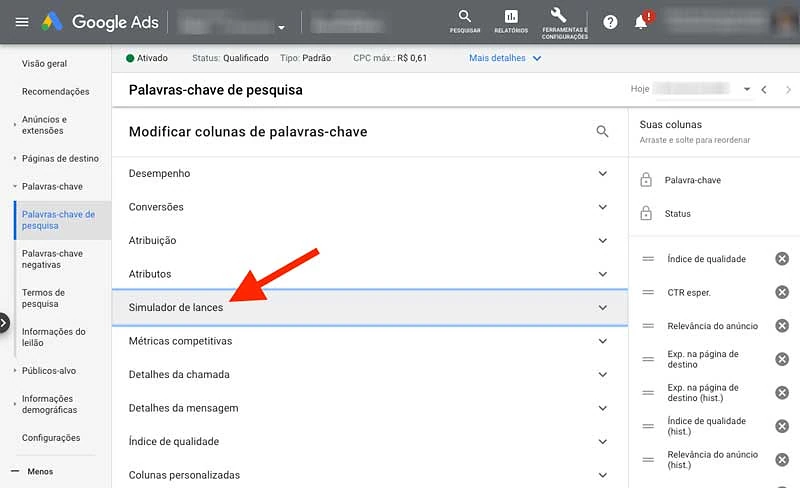Open Termos de pesquisa in sidebar

coord(43,298)
